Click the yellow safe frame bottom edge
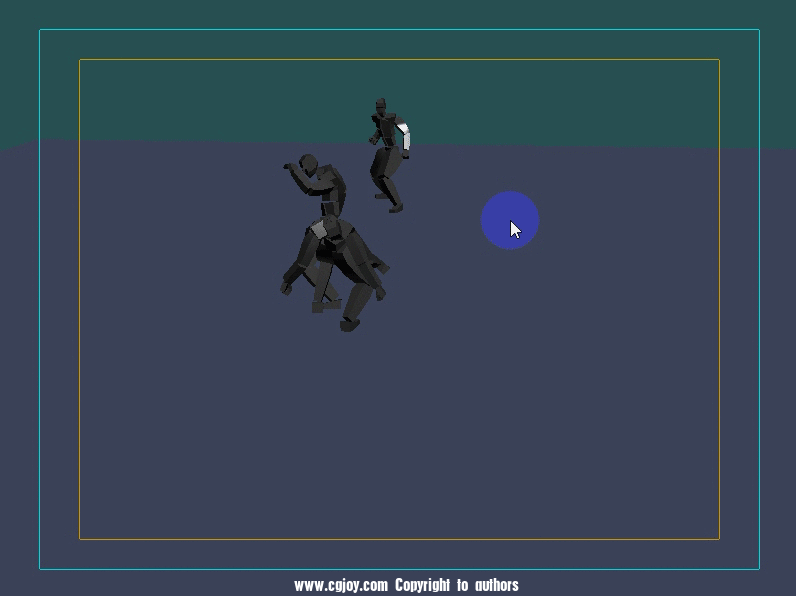 pos(400,539)
